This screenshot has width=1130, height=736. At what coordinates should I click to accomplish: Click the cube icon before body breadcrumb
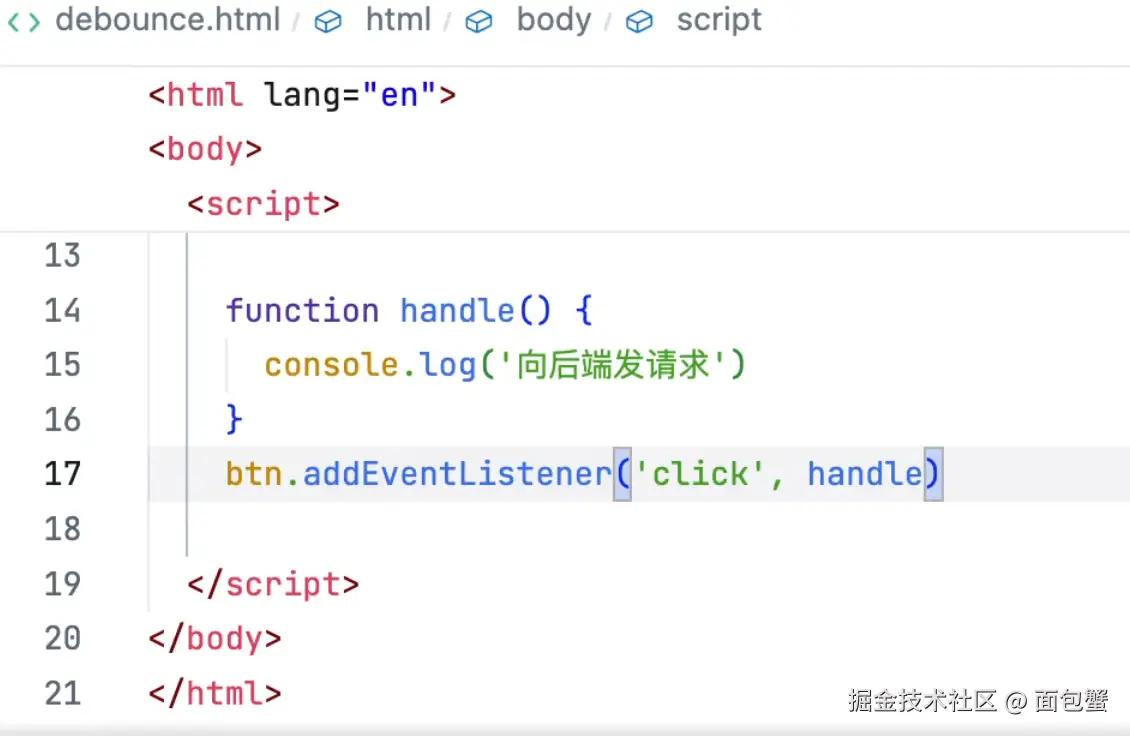(479, 21)
